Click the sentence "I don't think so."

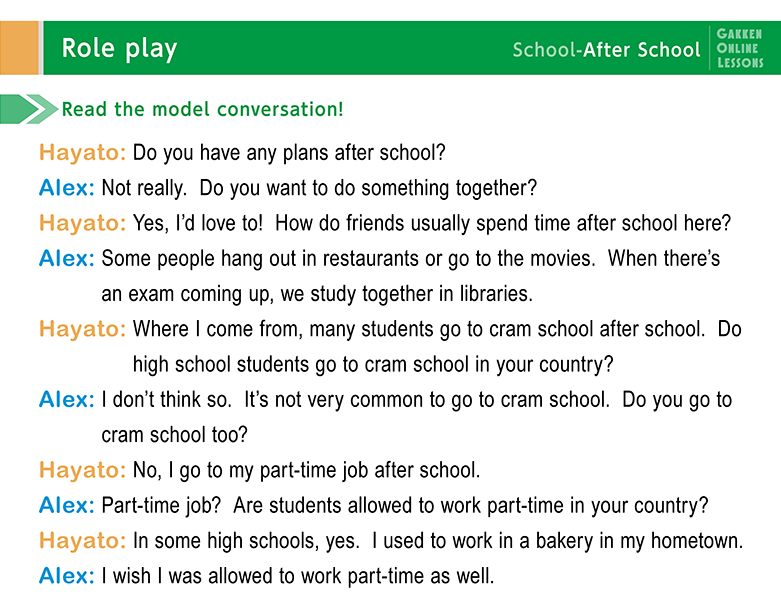tap(168, 400)
